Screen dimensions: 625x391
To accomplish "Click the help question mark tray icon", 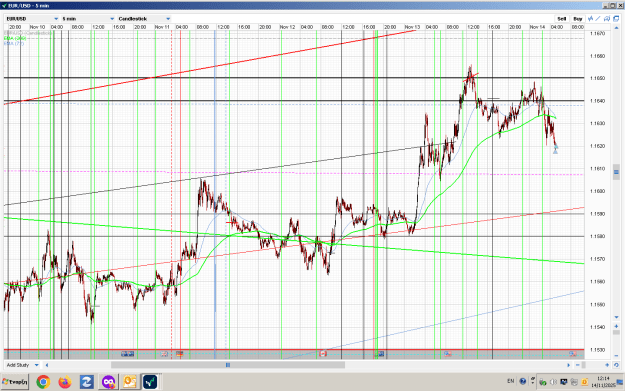I will click(523, 381).
